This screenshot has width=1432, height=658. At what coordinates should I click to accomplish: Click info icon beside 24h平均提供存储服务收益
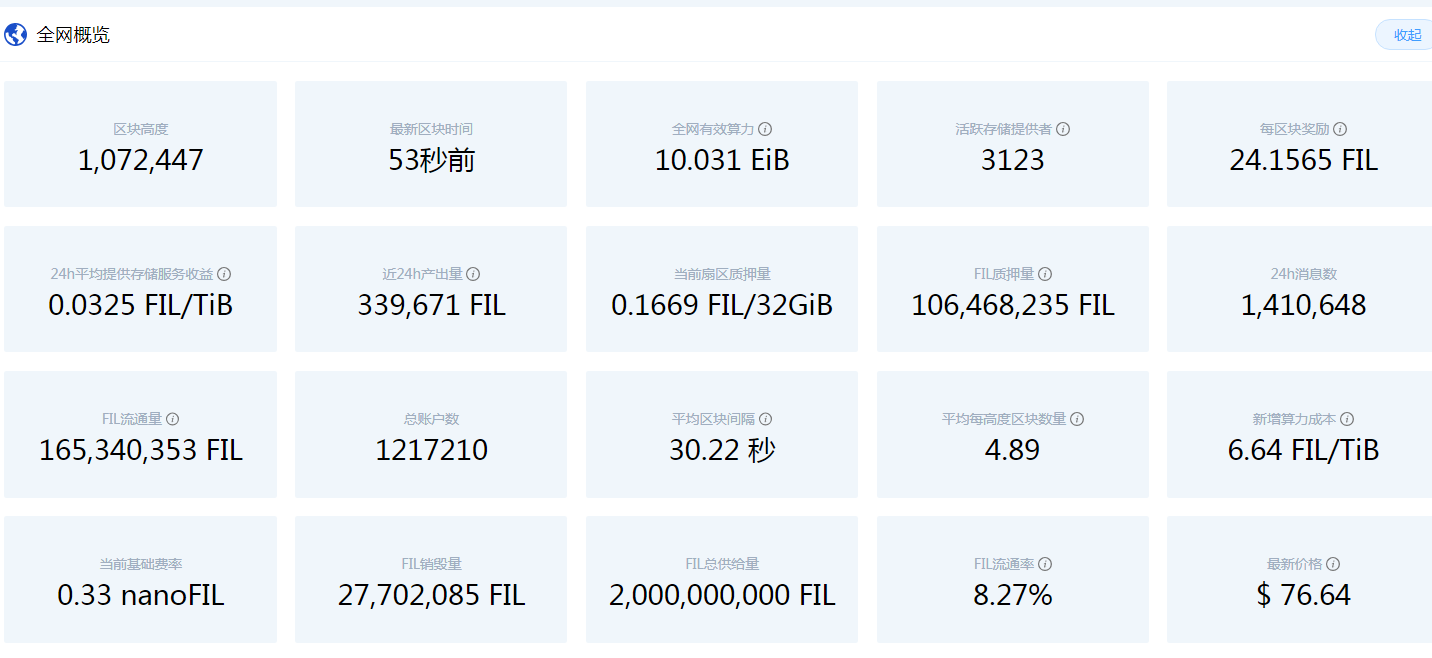click(x=224, y=274)
